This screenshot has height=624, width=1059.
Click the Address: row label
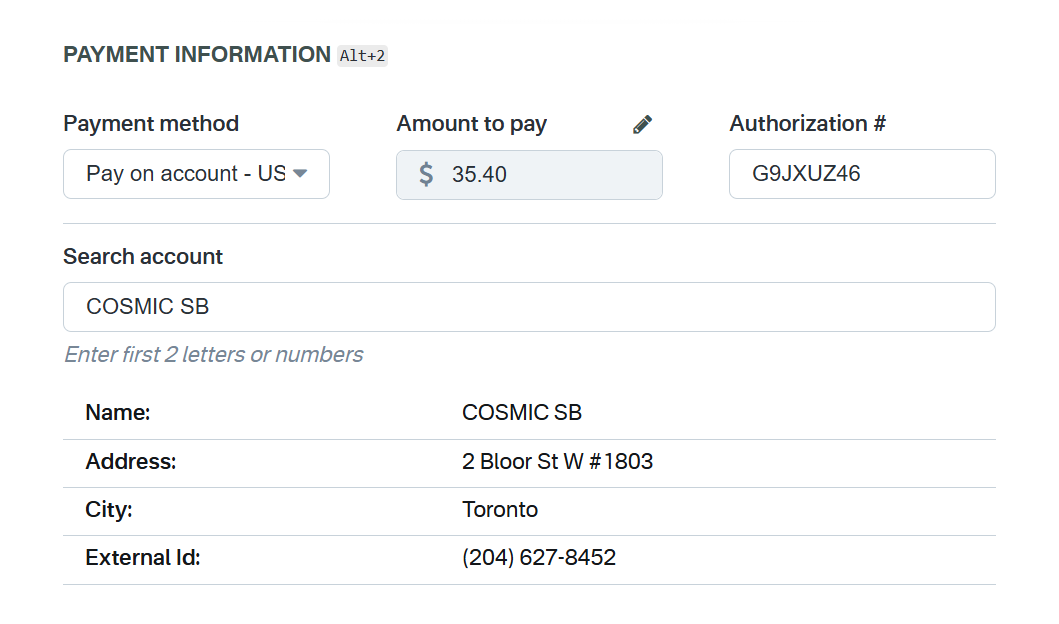131,462
